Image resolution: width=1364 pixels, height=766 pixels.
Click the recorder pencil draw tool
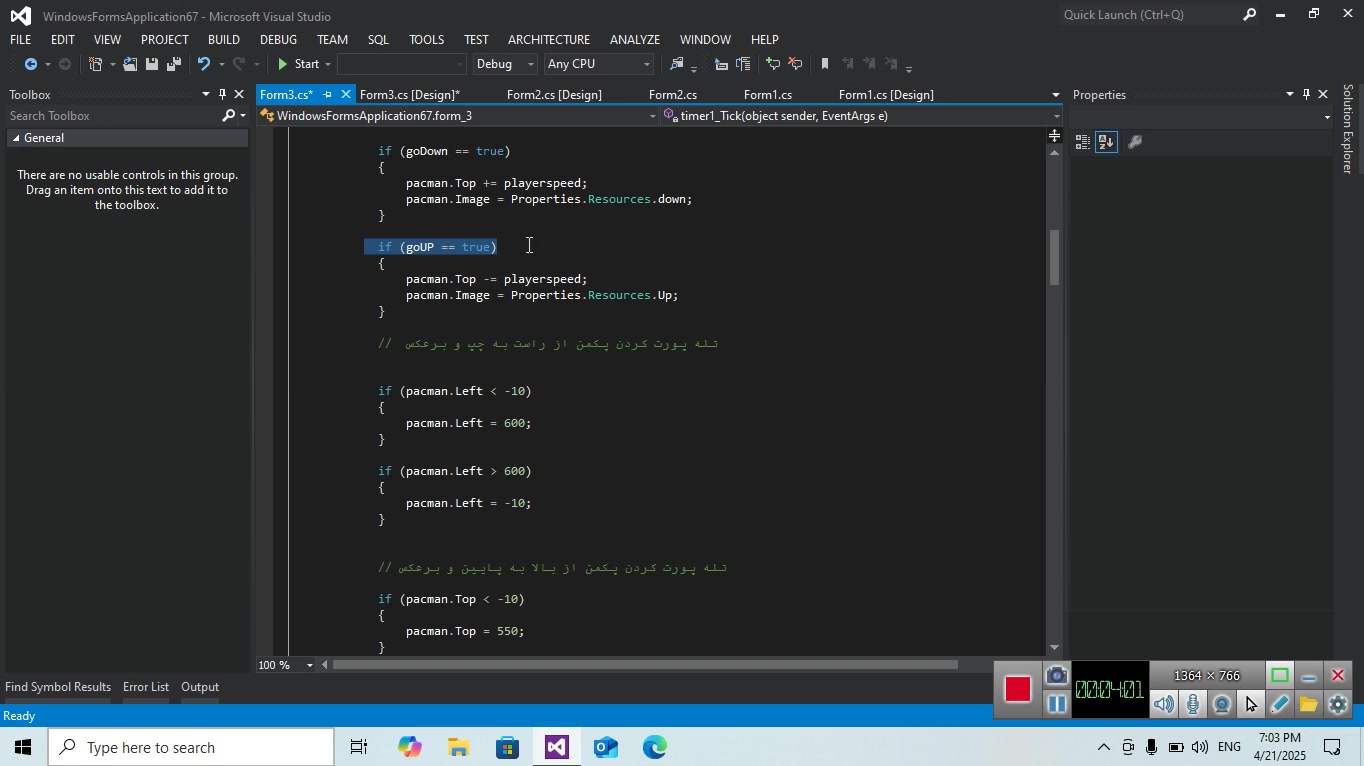point(1279,704)
